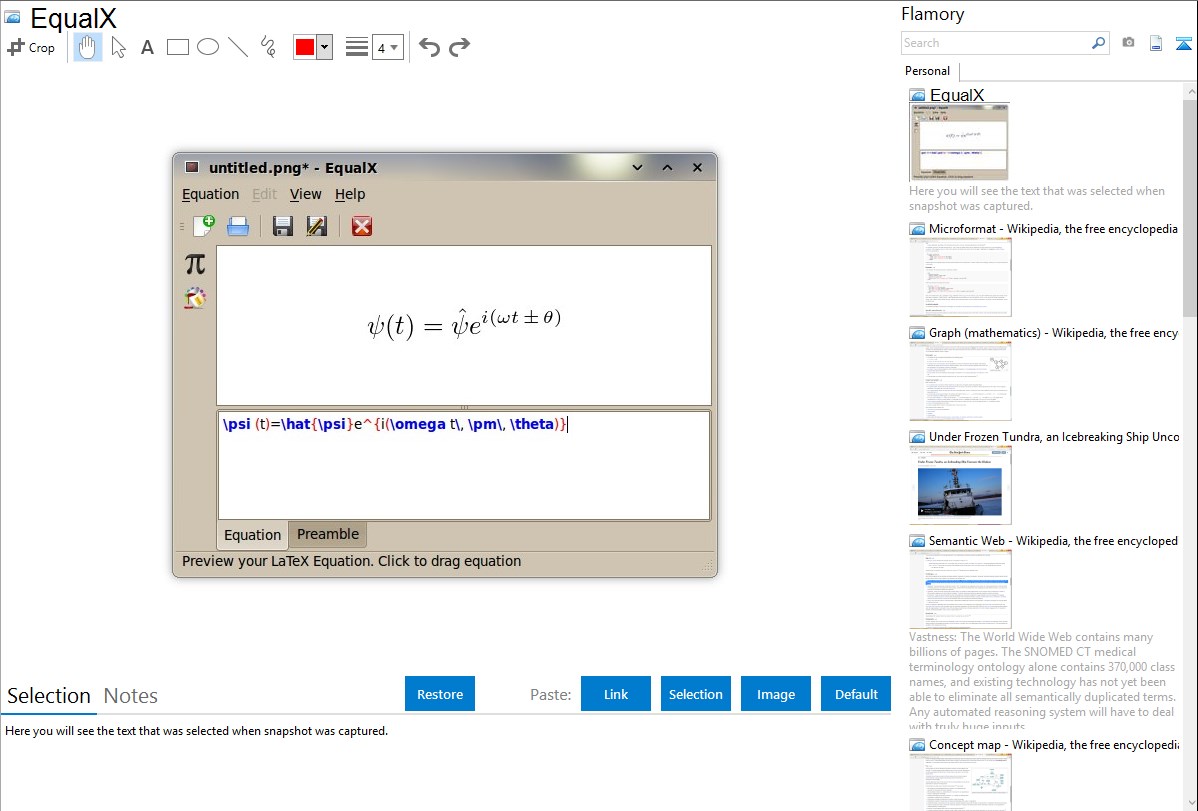Click the blue triangle icon with top bar
This screenshot has height=811, width=1198.
(x=1183, y=43)
